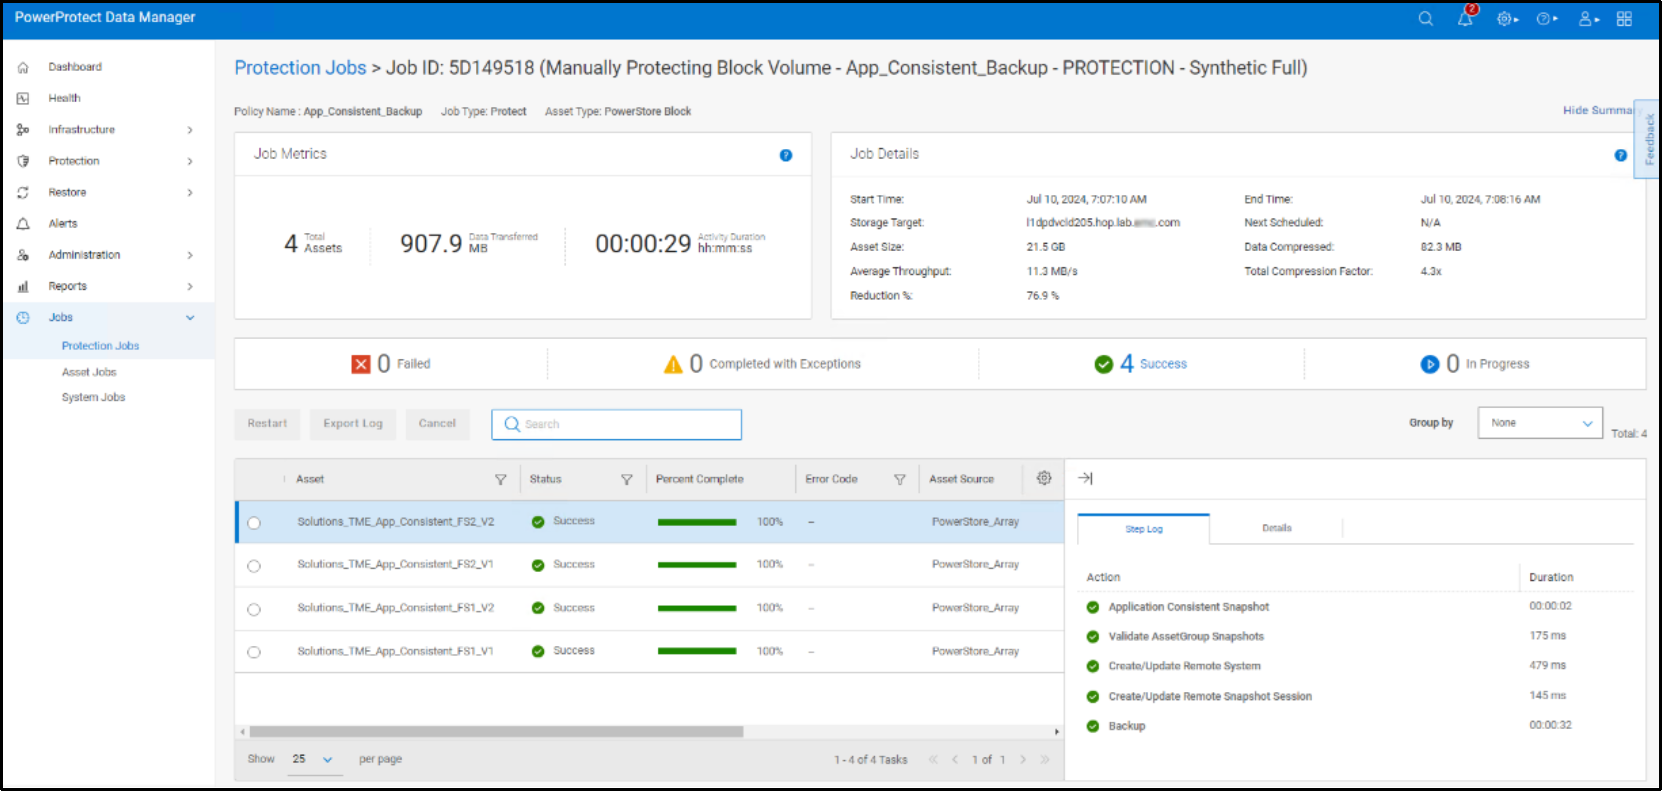1663x791 pixels.
Task: Expand the Infrastructure sidebar chevron
Action: [190, 130]
